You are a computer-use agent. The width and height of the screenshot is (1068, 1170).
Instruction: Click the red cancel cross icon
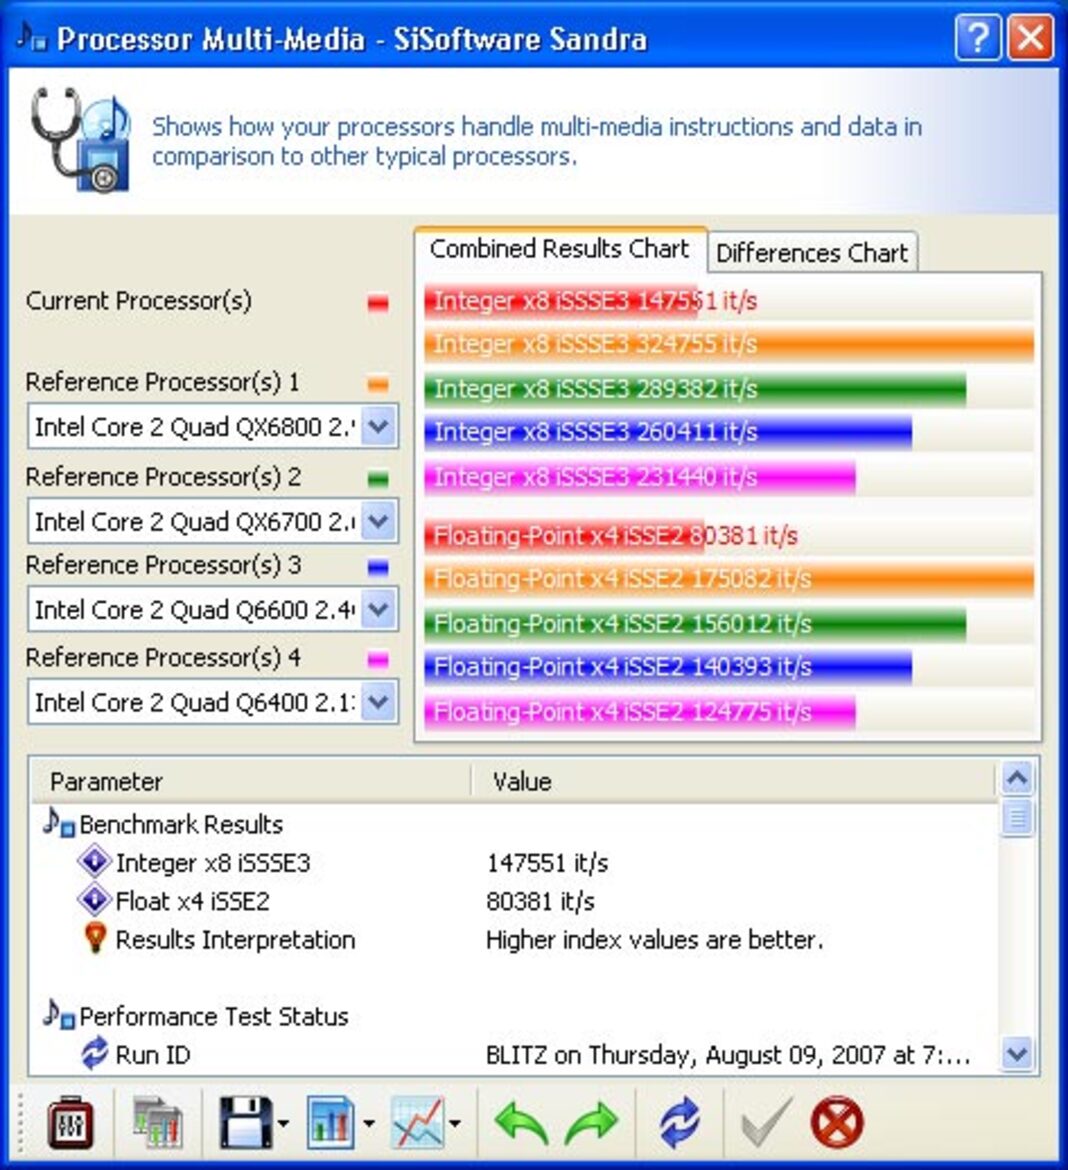(837, 1121)
